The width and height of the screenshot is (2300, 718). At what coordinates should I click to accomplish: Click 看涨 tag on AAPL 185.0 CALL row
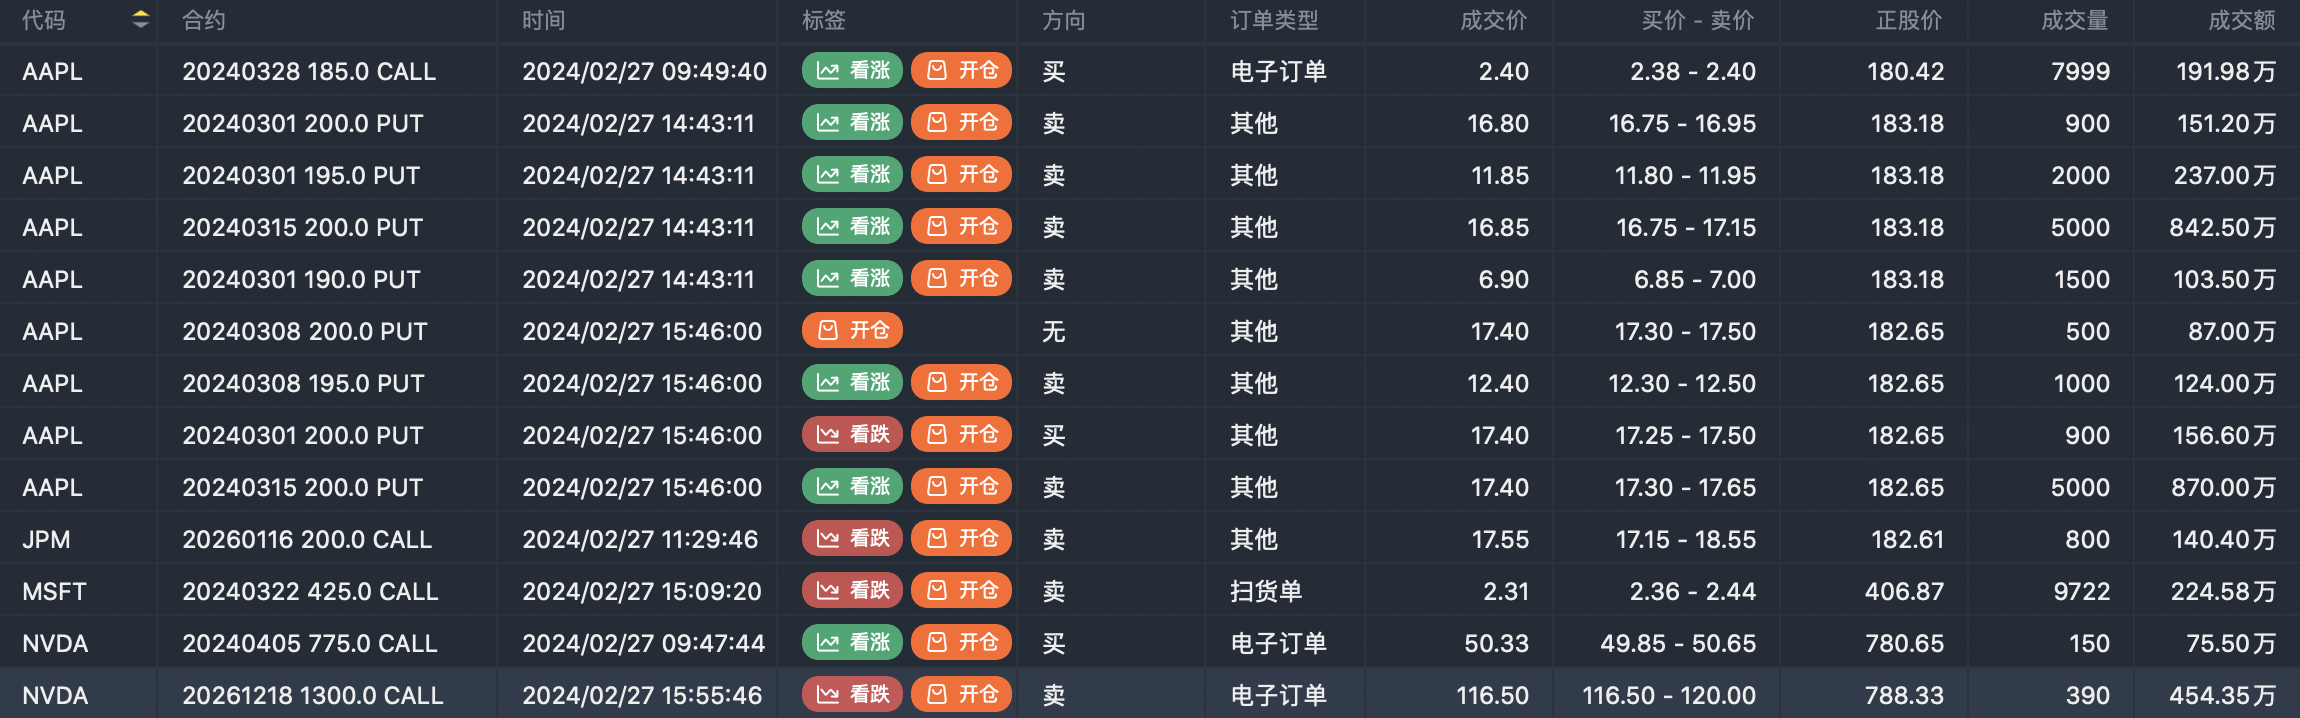[x=852, y=71]
